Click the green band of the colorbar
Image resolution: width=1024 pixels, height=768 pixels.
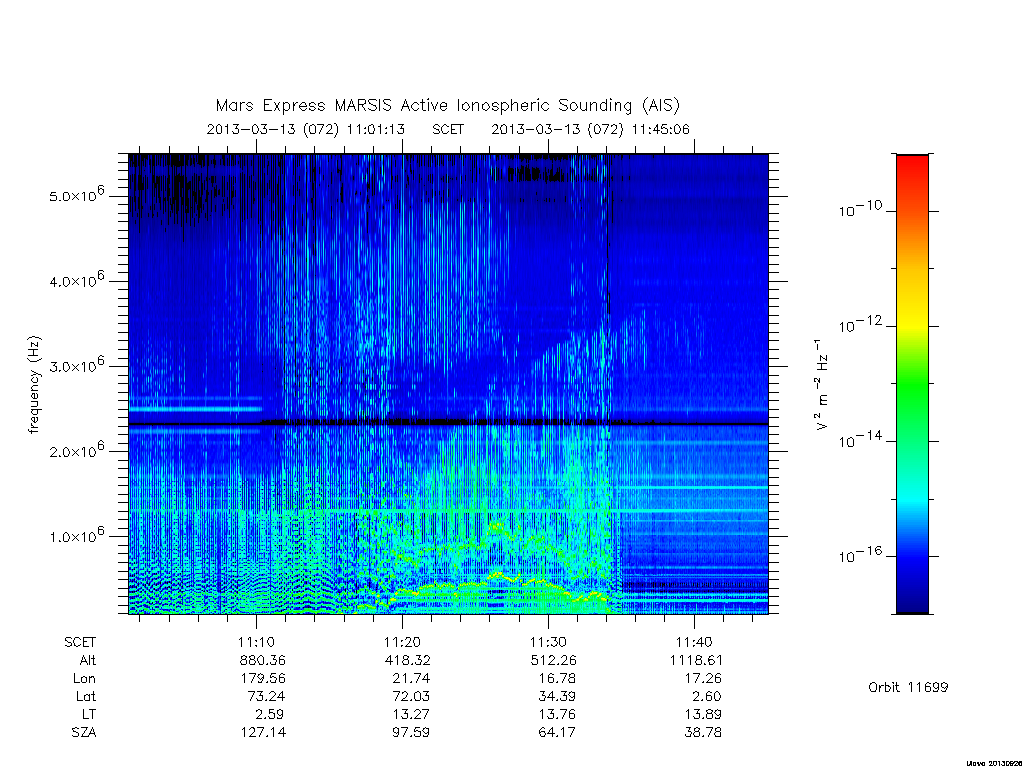point(912,385)
